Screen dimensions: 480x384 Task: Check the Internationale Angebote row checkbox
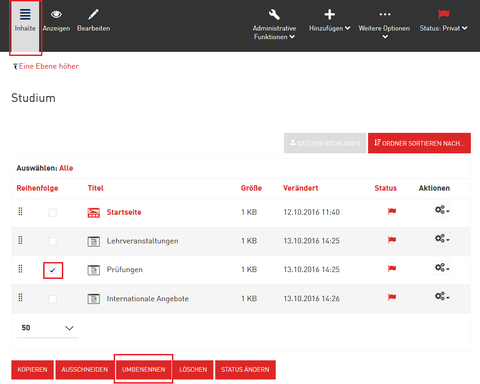[x=52, y=299]
